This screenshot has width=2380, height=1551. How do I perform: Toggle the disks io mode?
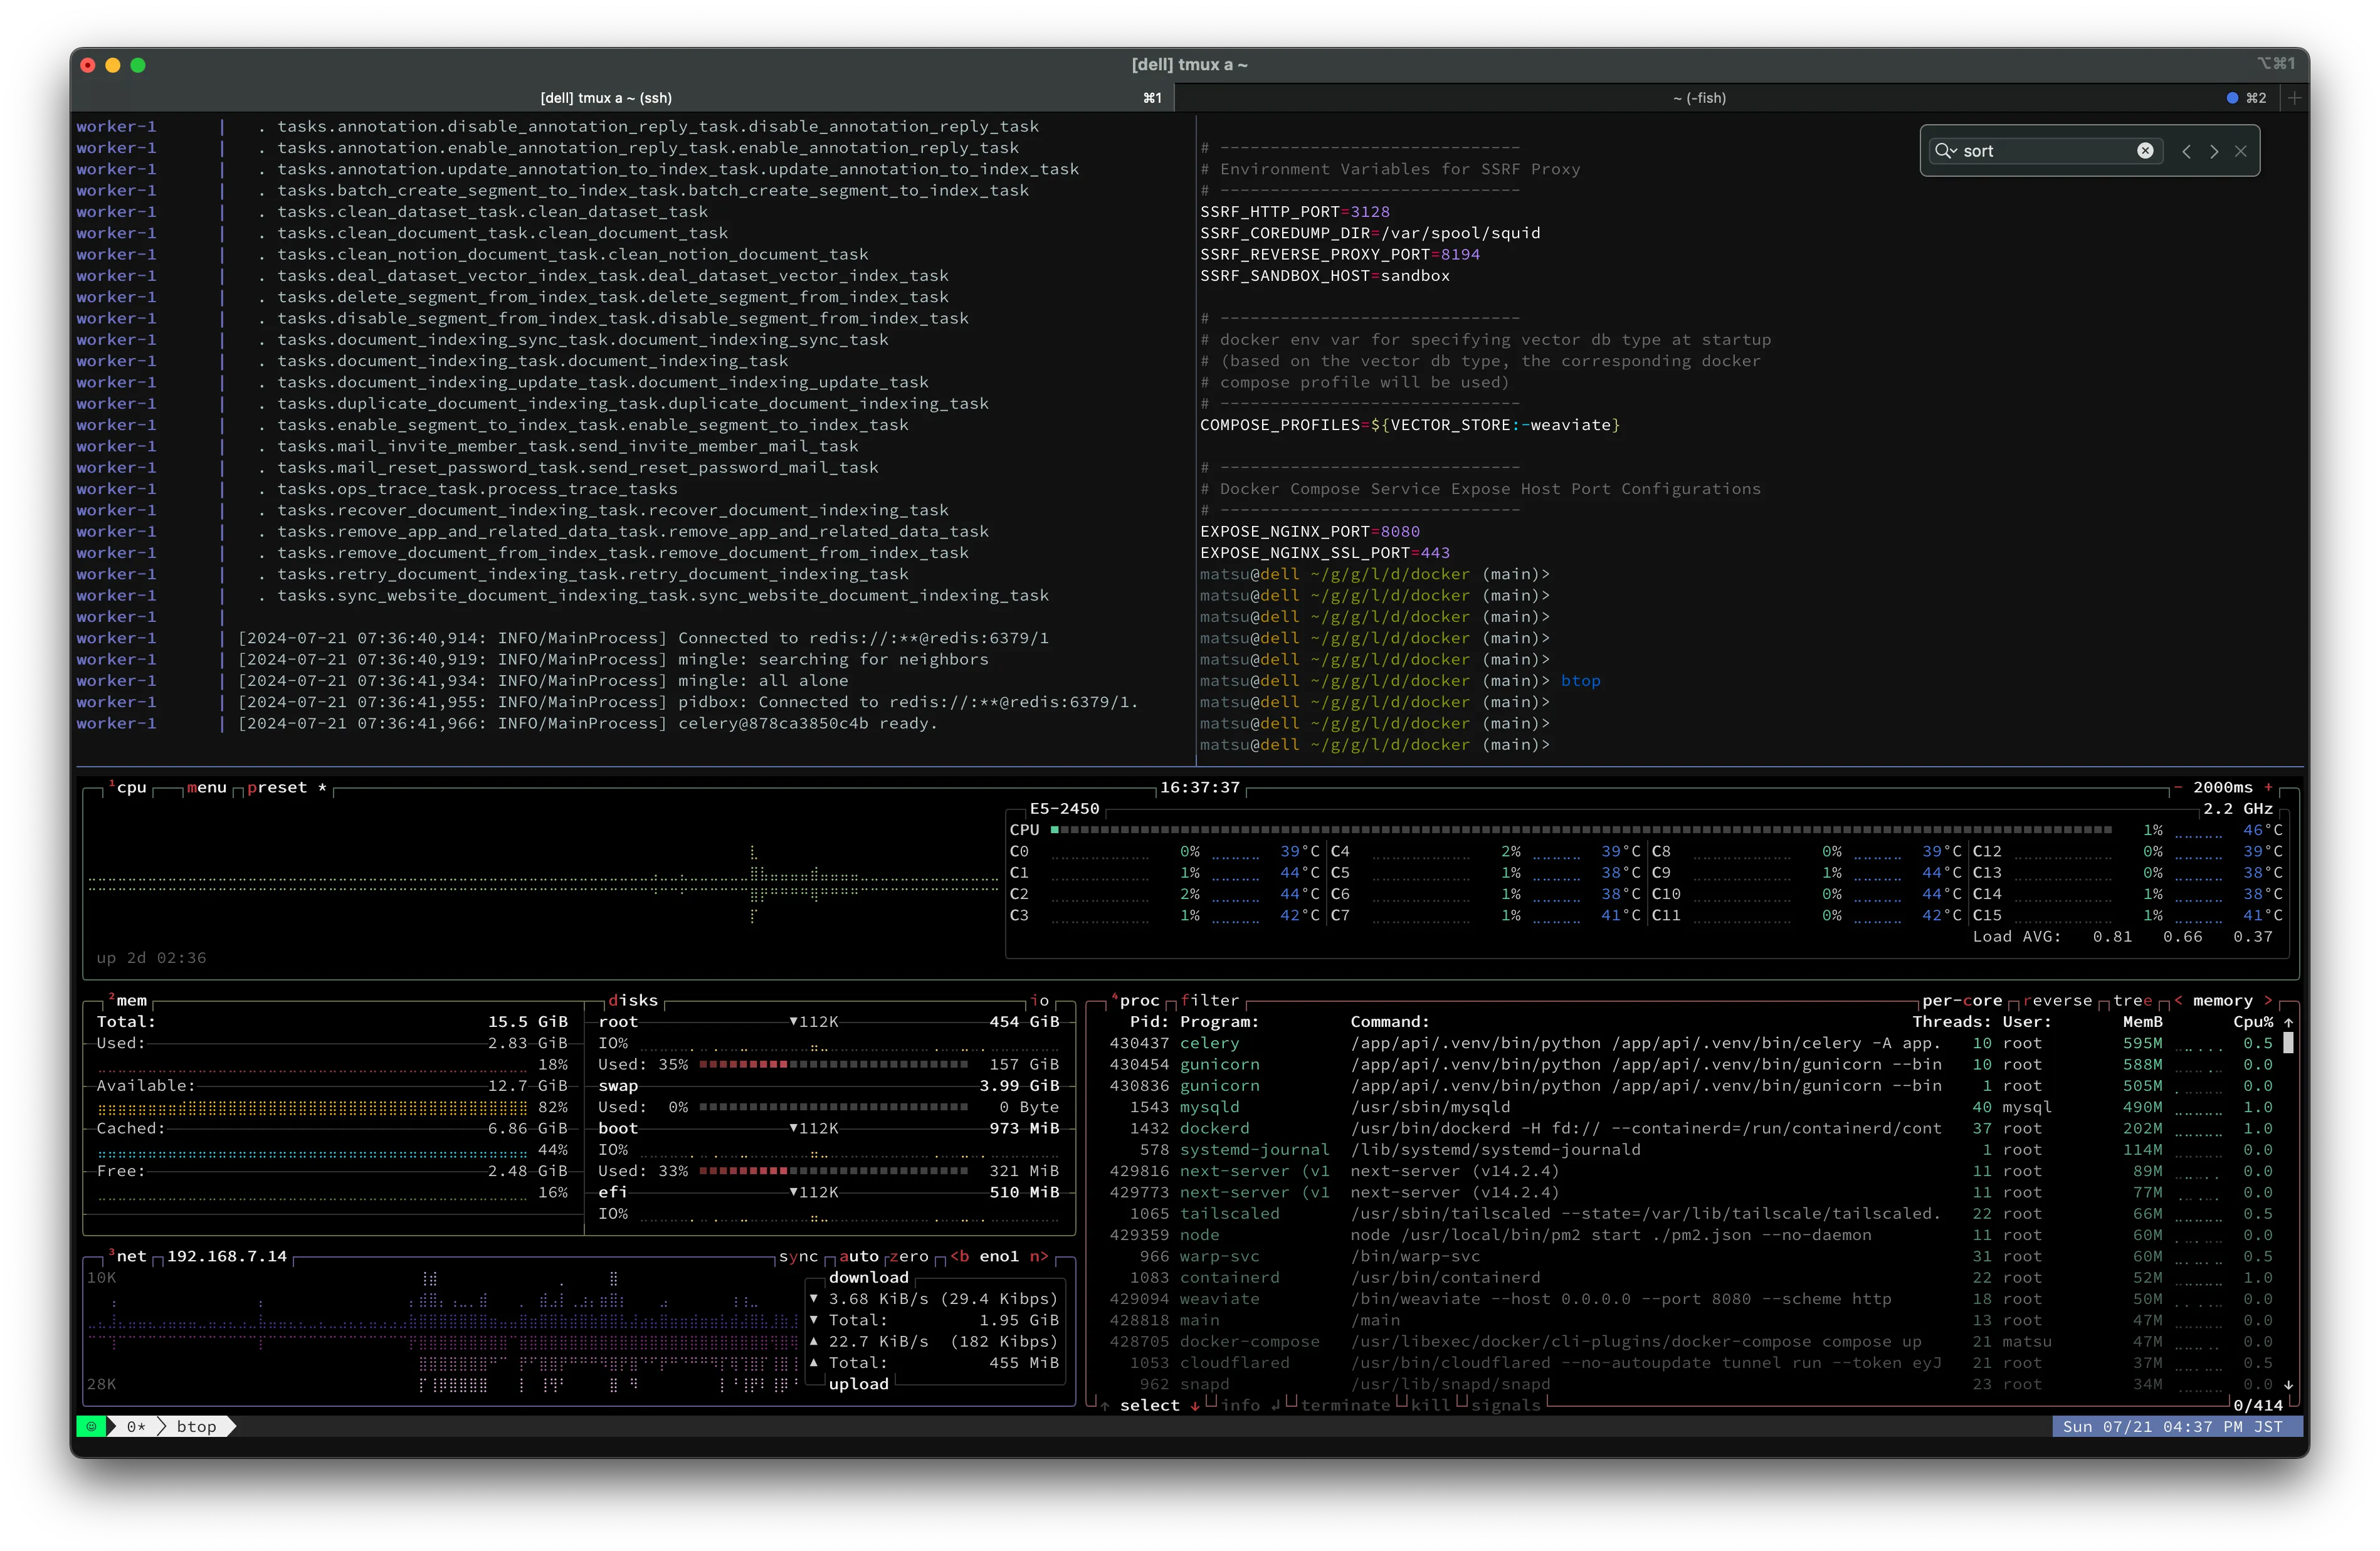(x=1040, y=1001)
